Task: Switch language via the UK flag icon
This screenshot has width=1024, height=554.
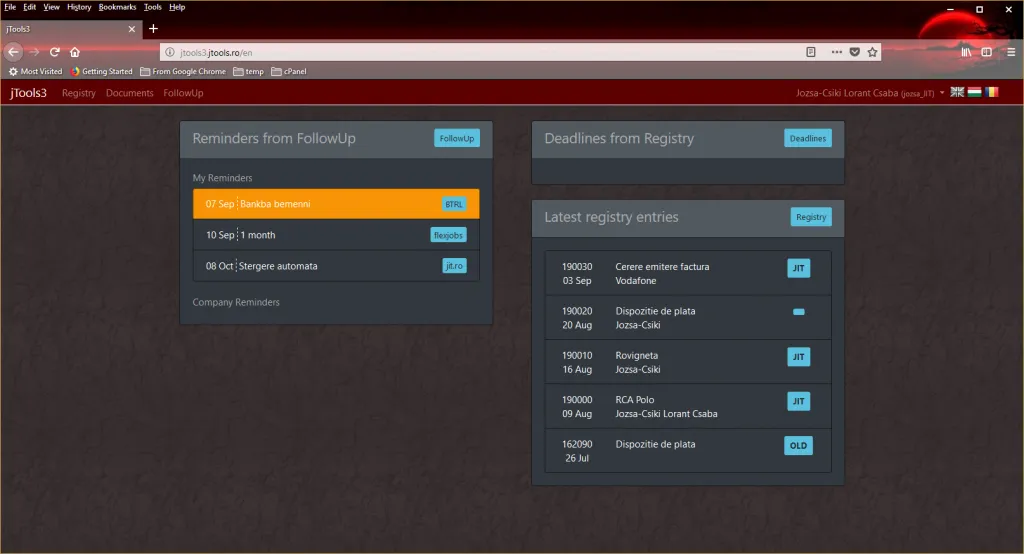Action: 957,92
